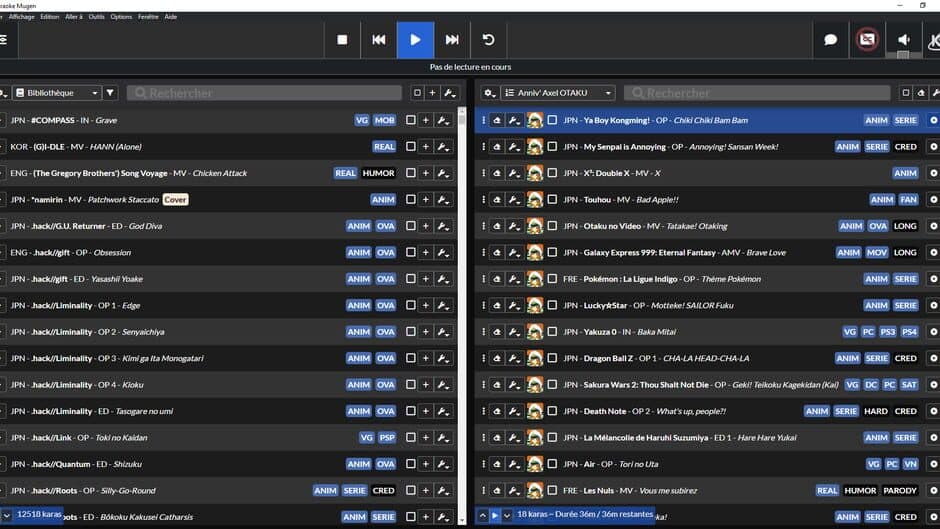Screen dimensions: 940x529
Task: Open the Bibliothèque playlist dropdown
Action: pos(57,93)
